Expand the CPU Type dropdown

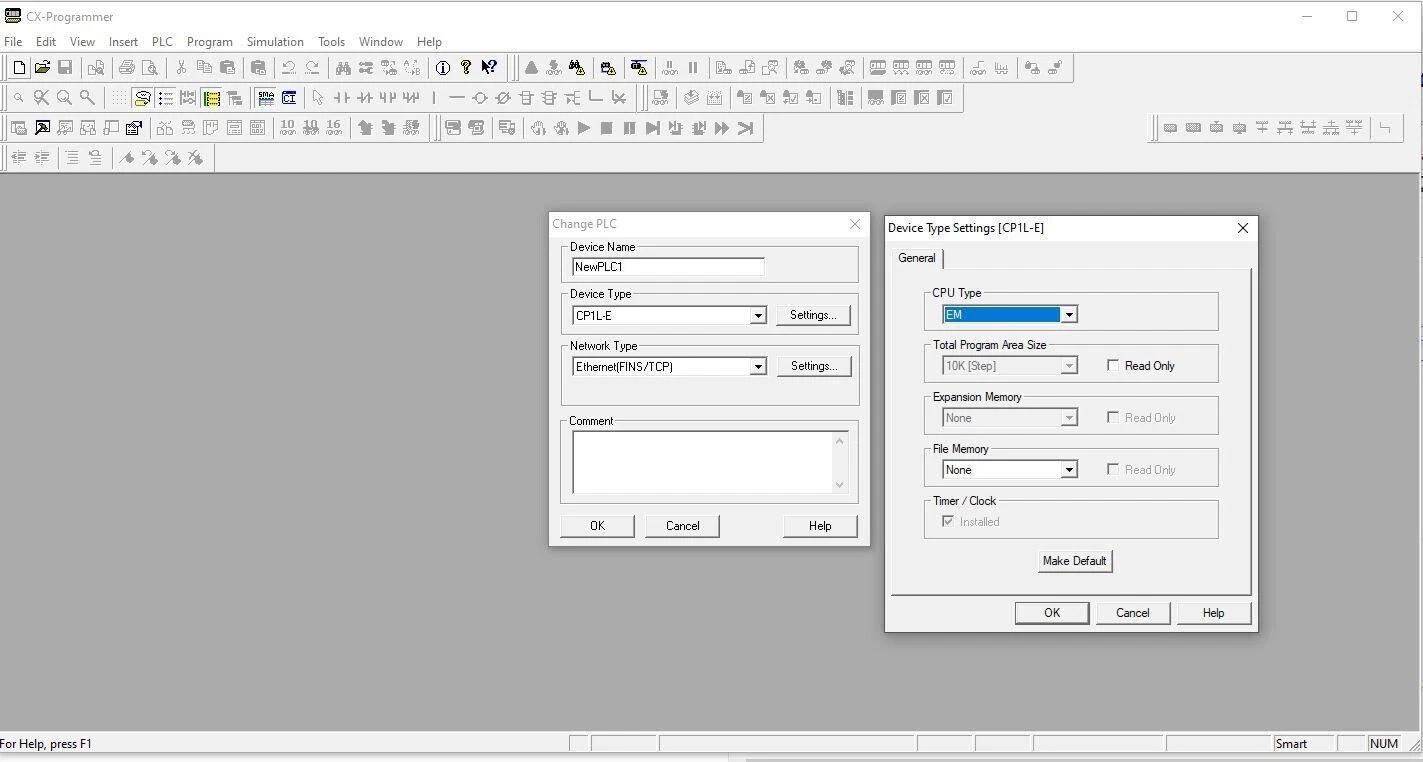(x=1069, y=315)
